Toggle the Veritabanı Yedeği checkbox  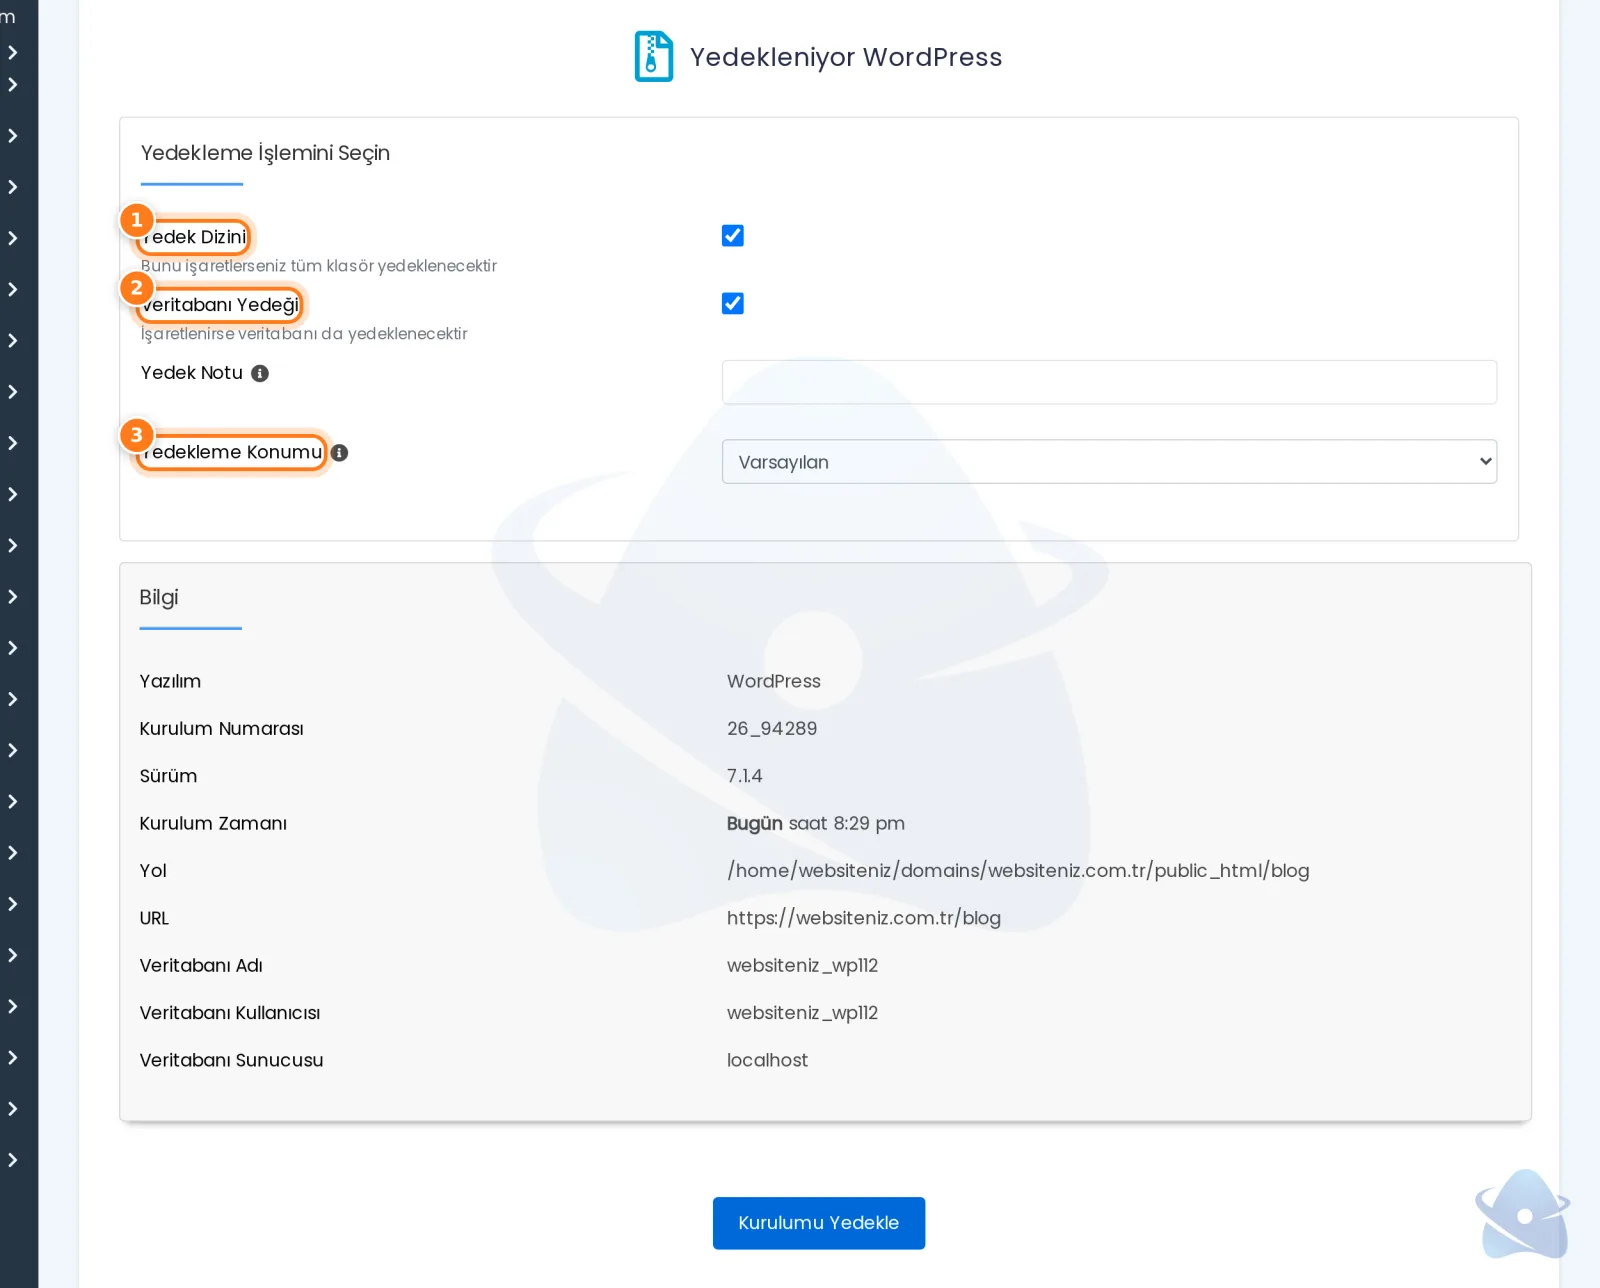pos(732,304)
